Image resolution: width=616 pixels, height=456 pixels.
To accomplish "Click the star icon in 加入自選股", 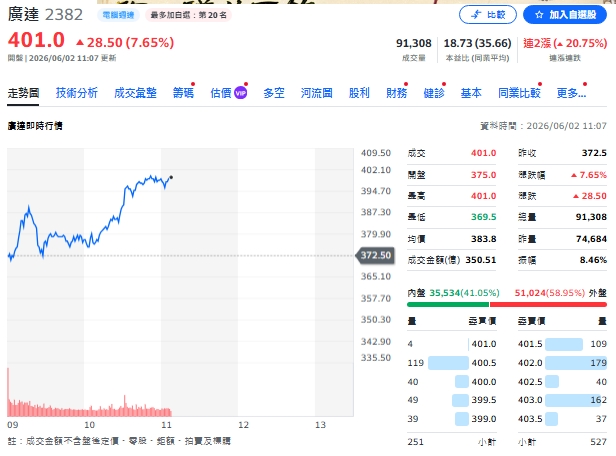I will pyautogui.click(x=539, y=15).
